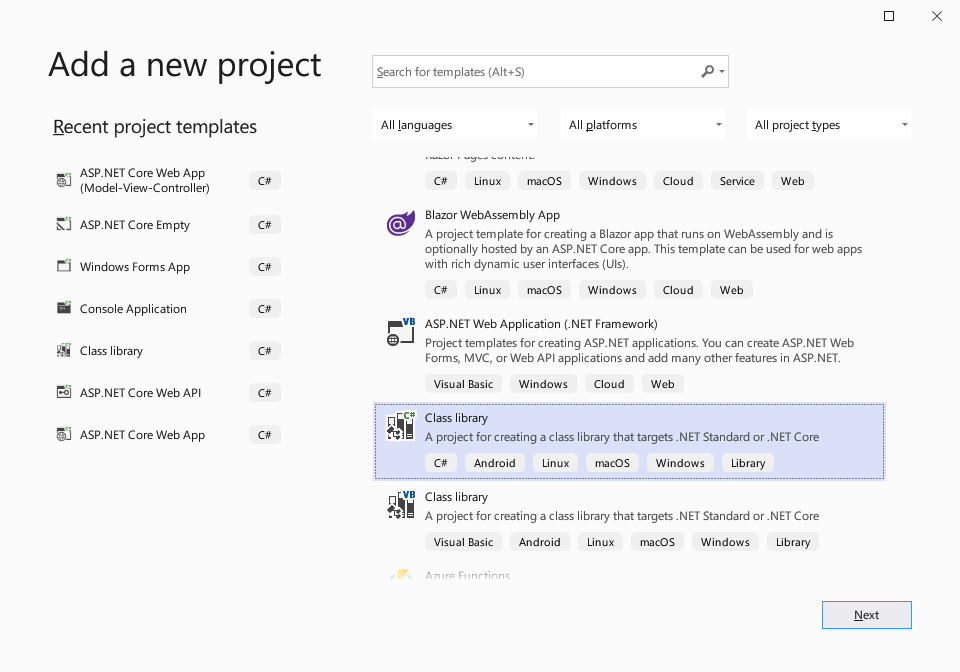Click the Android tag on C# Class library
This screenshot has width=960, height=672.
[494, 463]
